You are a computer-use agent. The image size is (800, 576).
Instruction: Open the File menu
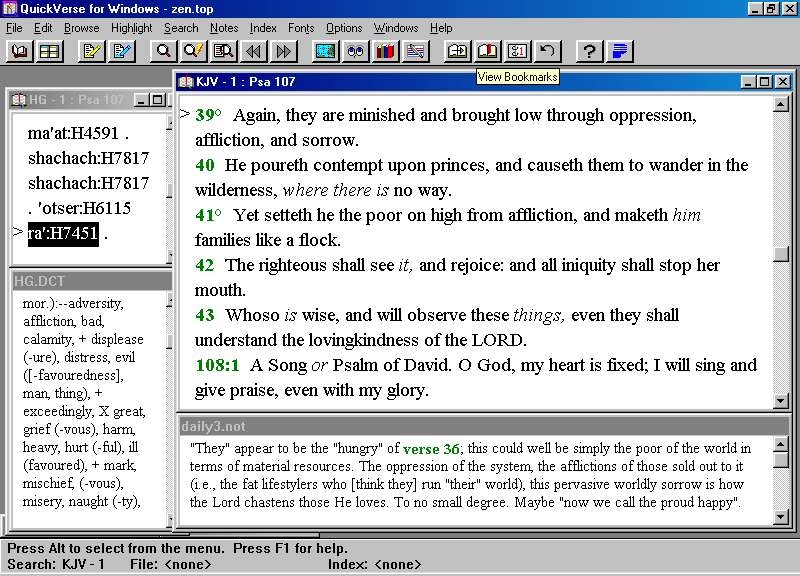tap(14, 28)
